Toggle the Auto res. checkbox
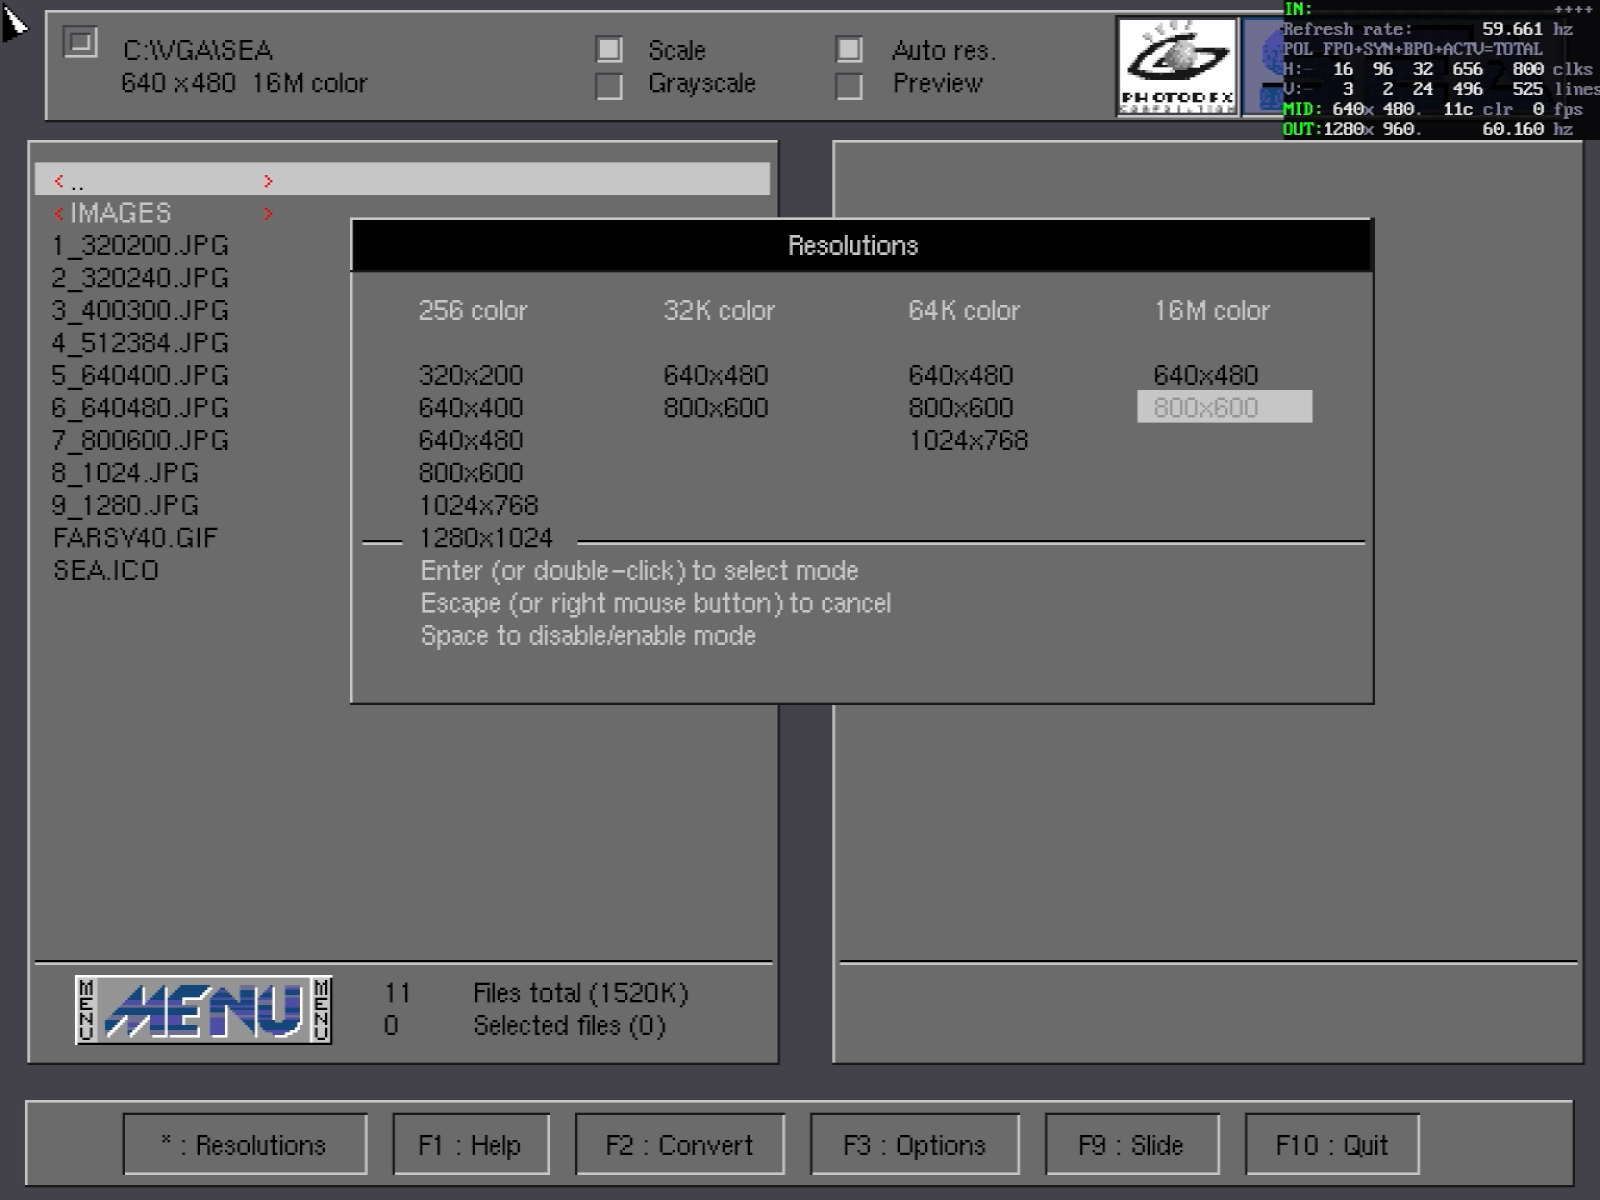 click(x=849, y=50)
